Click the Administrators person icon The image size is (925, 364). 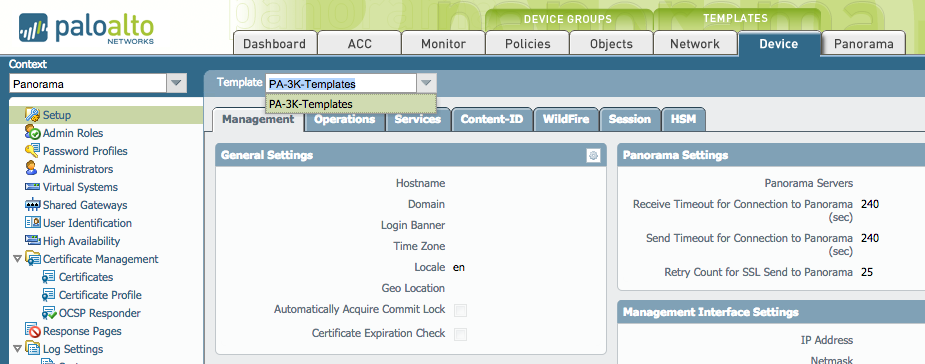32,169
